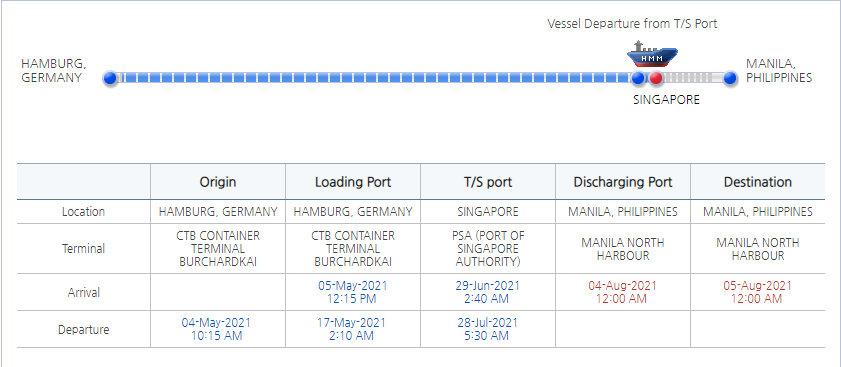Click the Loading Port column header
841x367 pixels.
click(353, 182)
